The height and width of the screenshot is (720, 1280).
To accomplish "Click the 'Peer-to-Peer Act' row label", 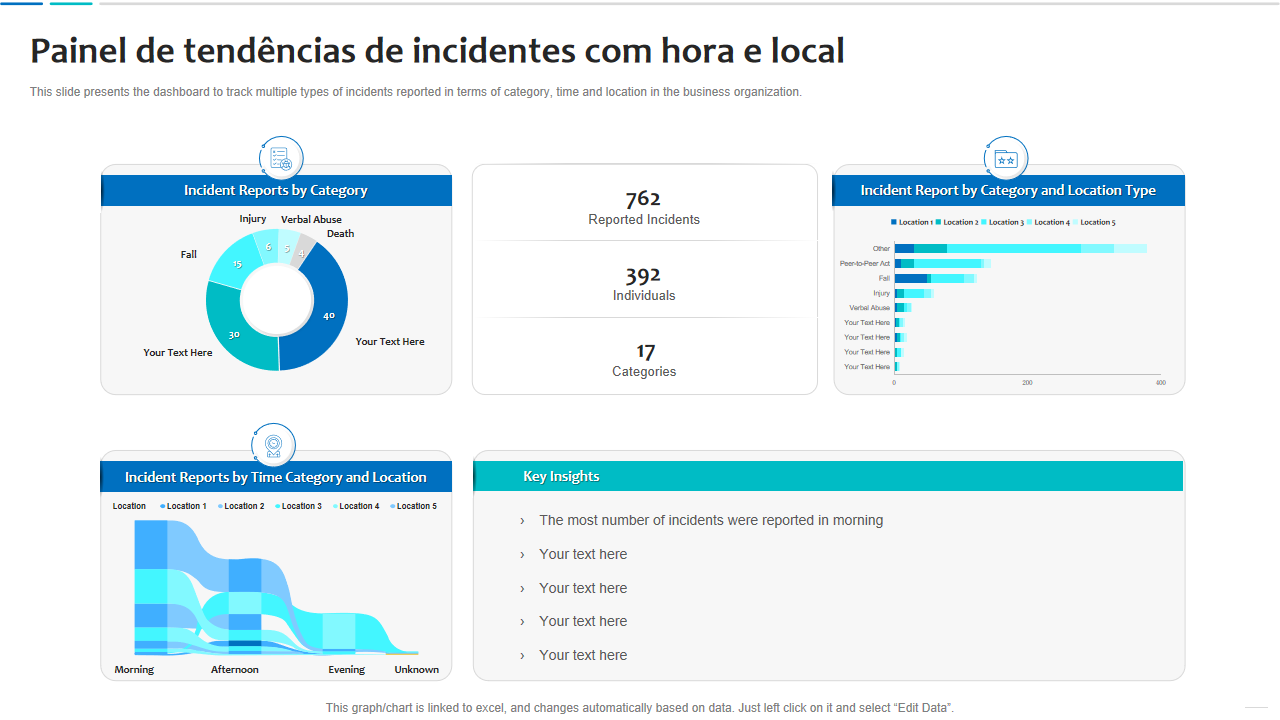I will 865,263.
